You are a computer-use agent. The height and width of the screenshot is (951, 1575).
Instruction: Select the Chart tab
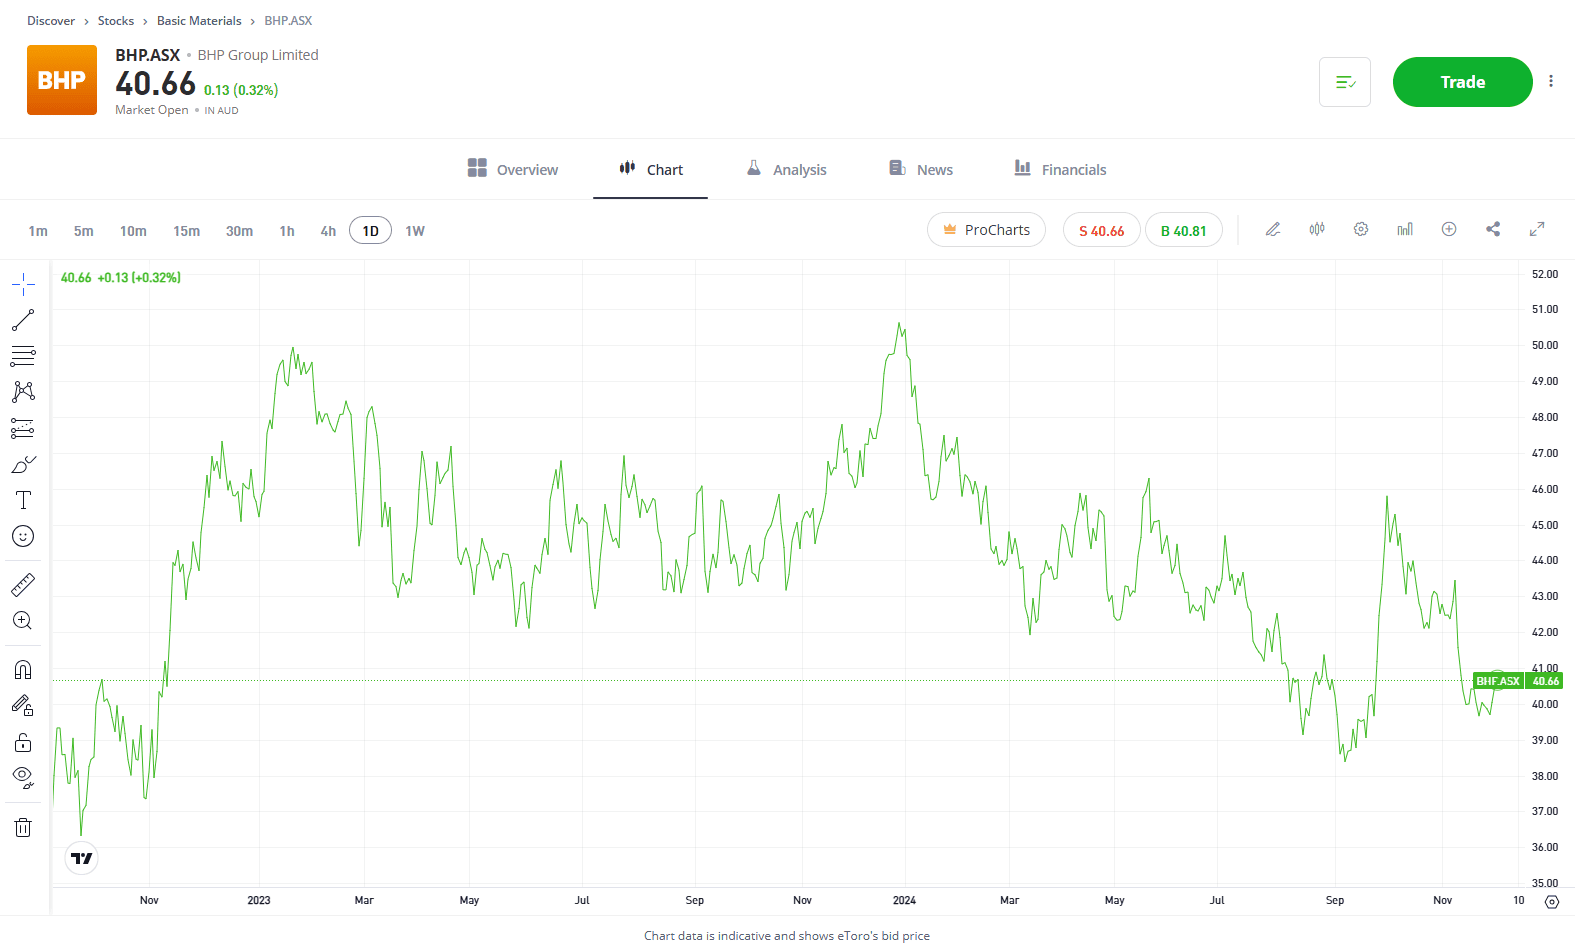click(x=650, y=169)
